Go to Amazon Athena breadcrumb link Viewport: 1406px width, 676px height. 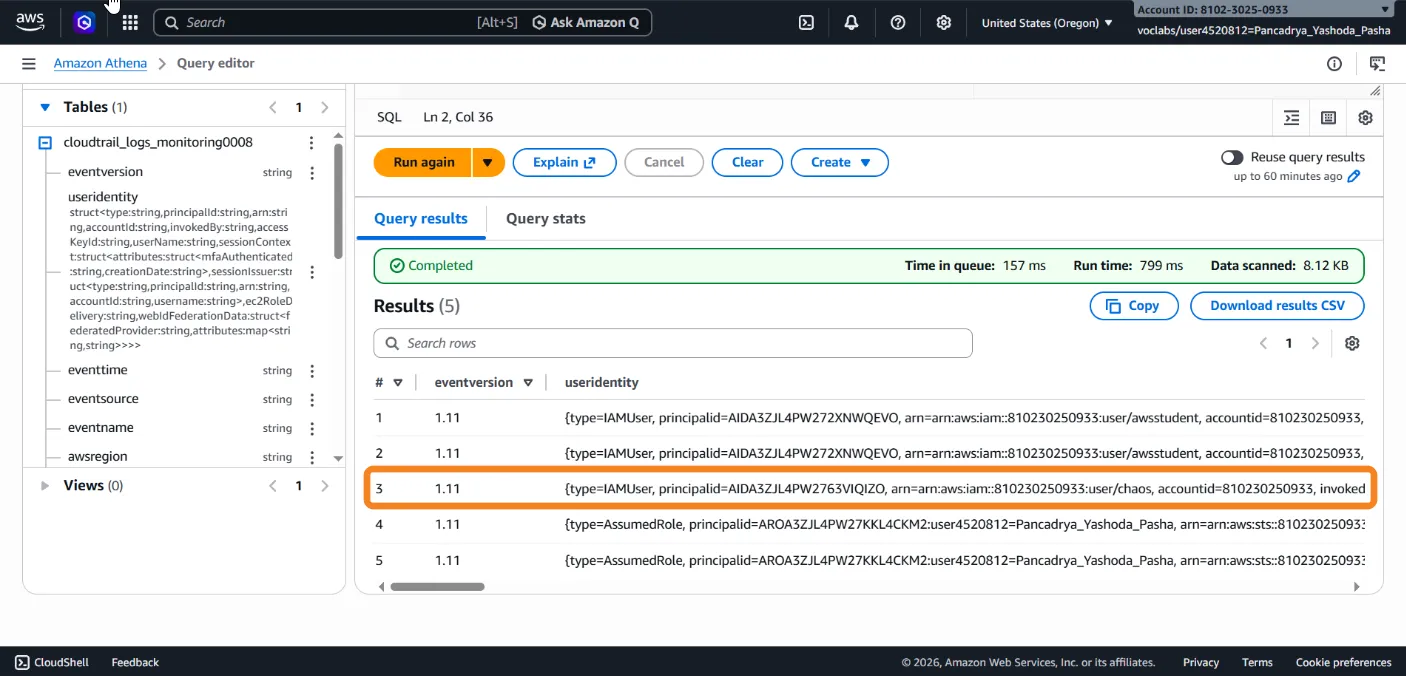pyautogui.click(x=100, y=63)
